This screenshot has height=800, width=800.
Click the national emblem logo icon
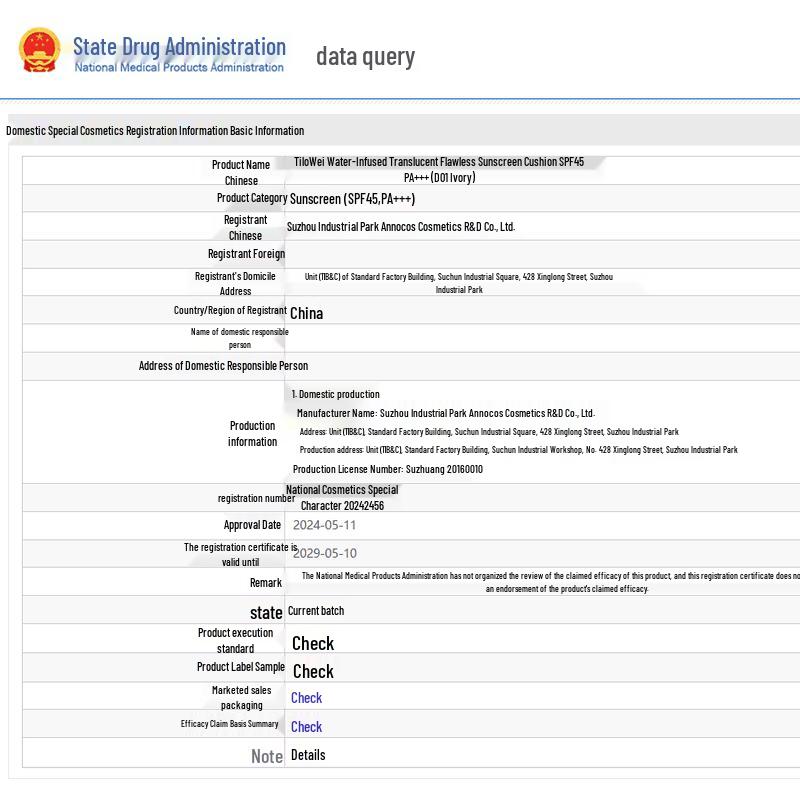click(x=39, y=50)
